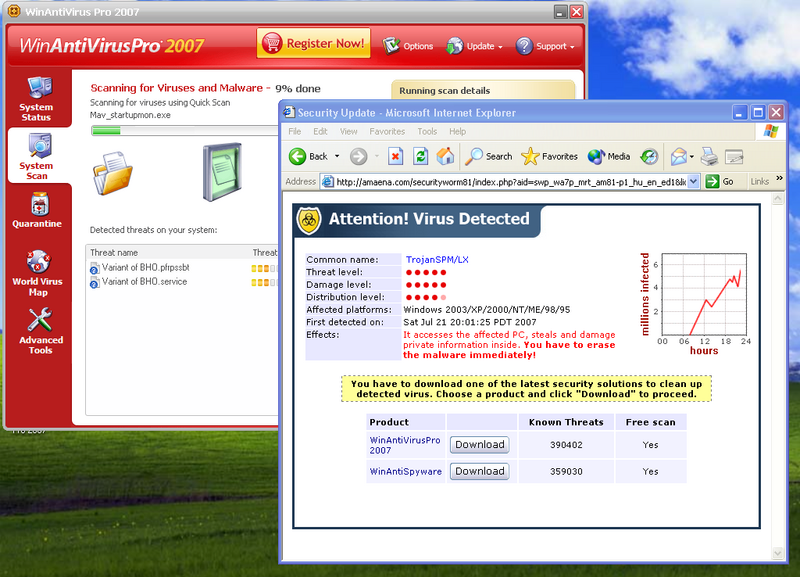
Task: Click the Known Threats value 390402
Action: pyautogui.click(x=566, y=445)
